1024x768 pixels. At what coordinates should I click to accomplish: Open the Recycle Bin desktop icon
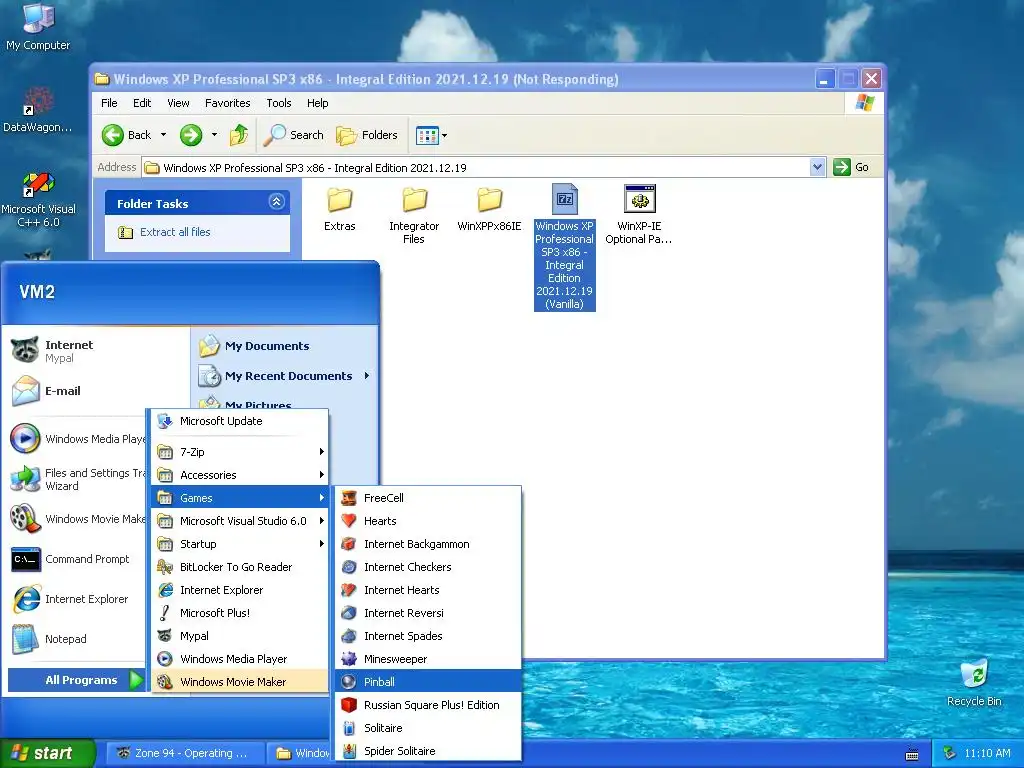point(974,682)
